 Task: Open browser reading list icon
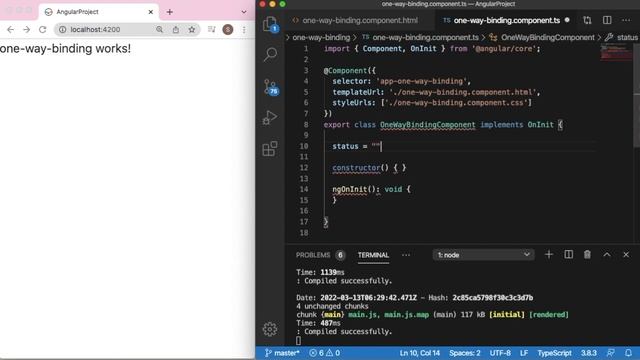click(211, 29)
